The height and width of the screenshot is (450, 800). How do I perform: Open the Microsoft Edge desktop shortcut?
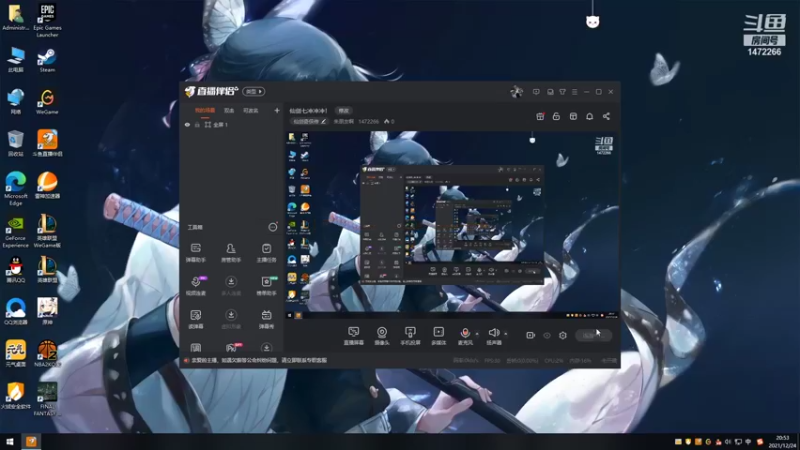pyautogui.click(x=15, y=189)
